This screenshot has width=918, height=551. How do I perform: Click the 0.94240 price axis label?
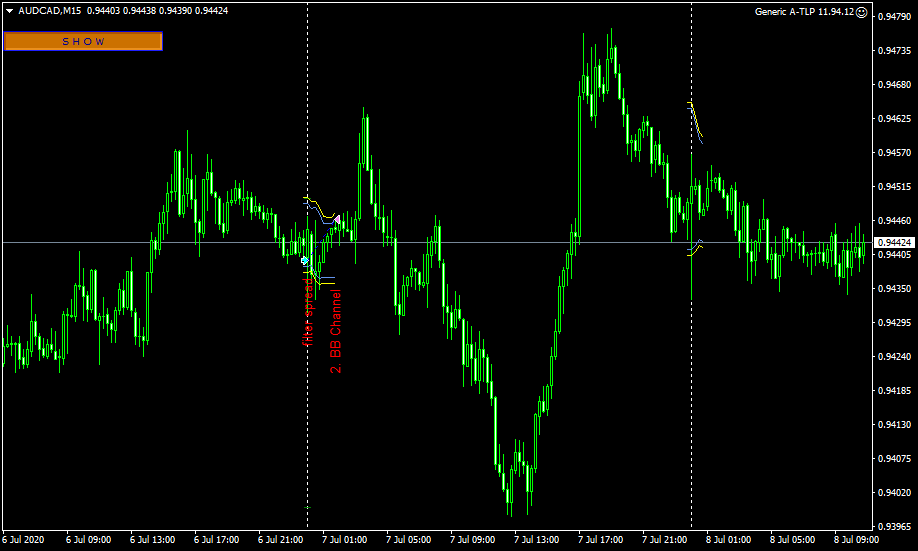pyautogui.click(x=895, y=356)
